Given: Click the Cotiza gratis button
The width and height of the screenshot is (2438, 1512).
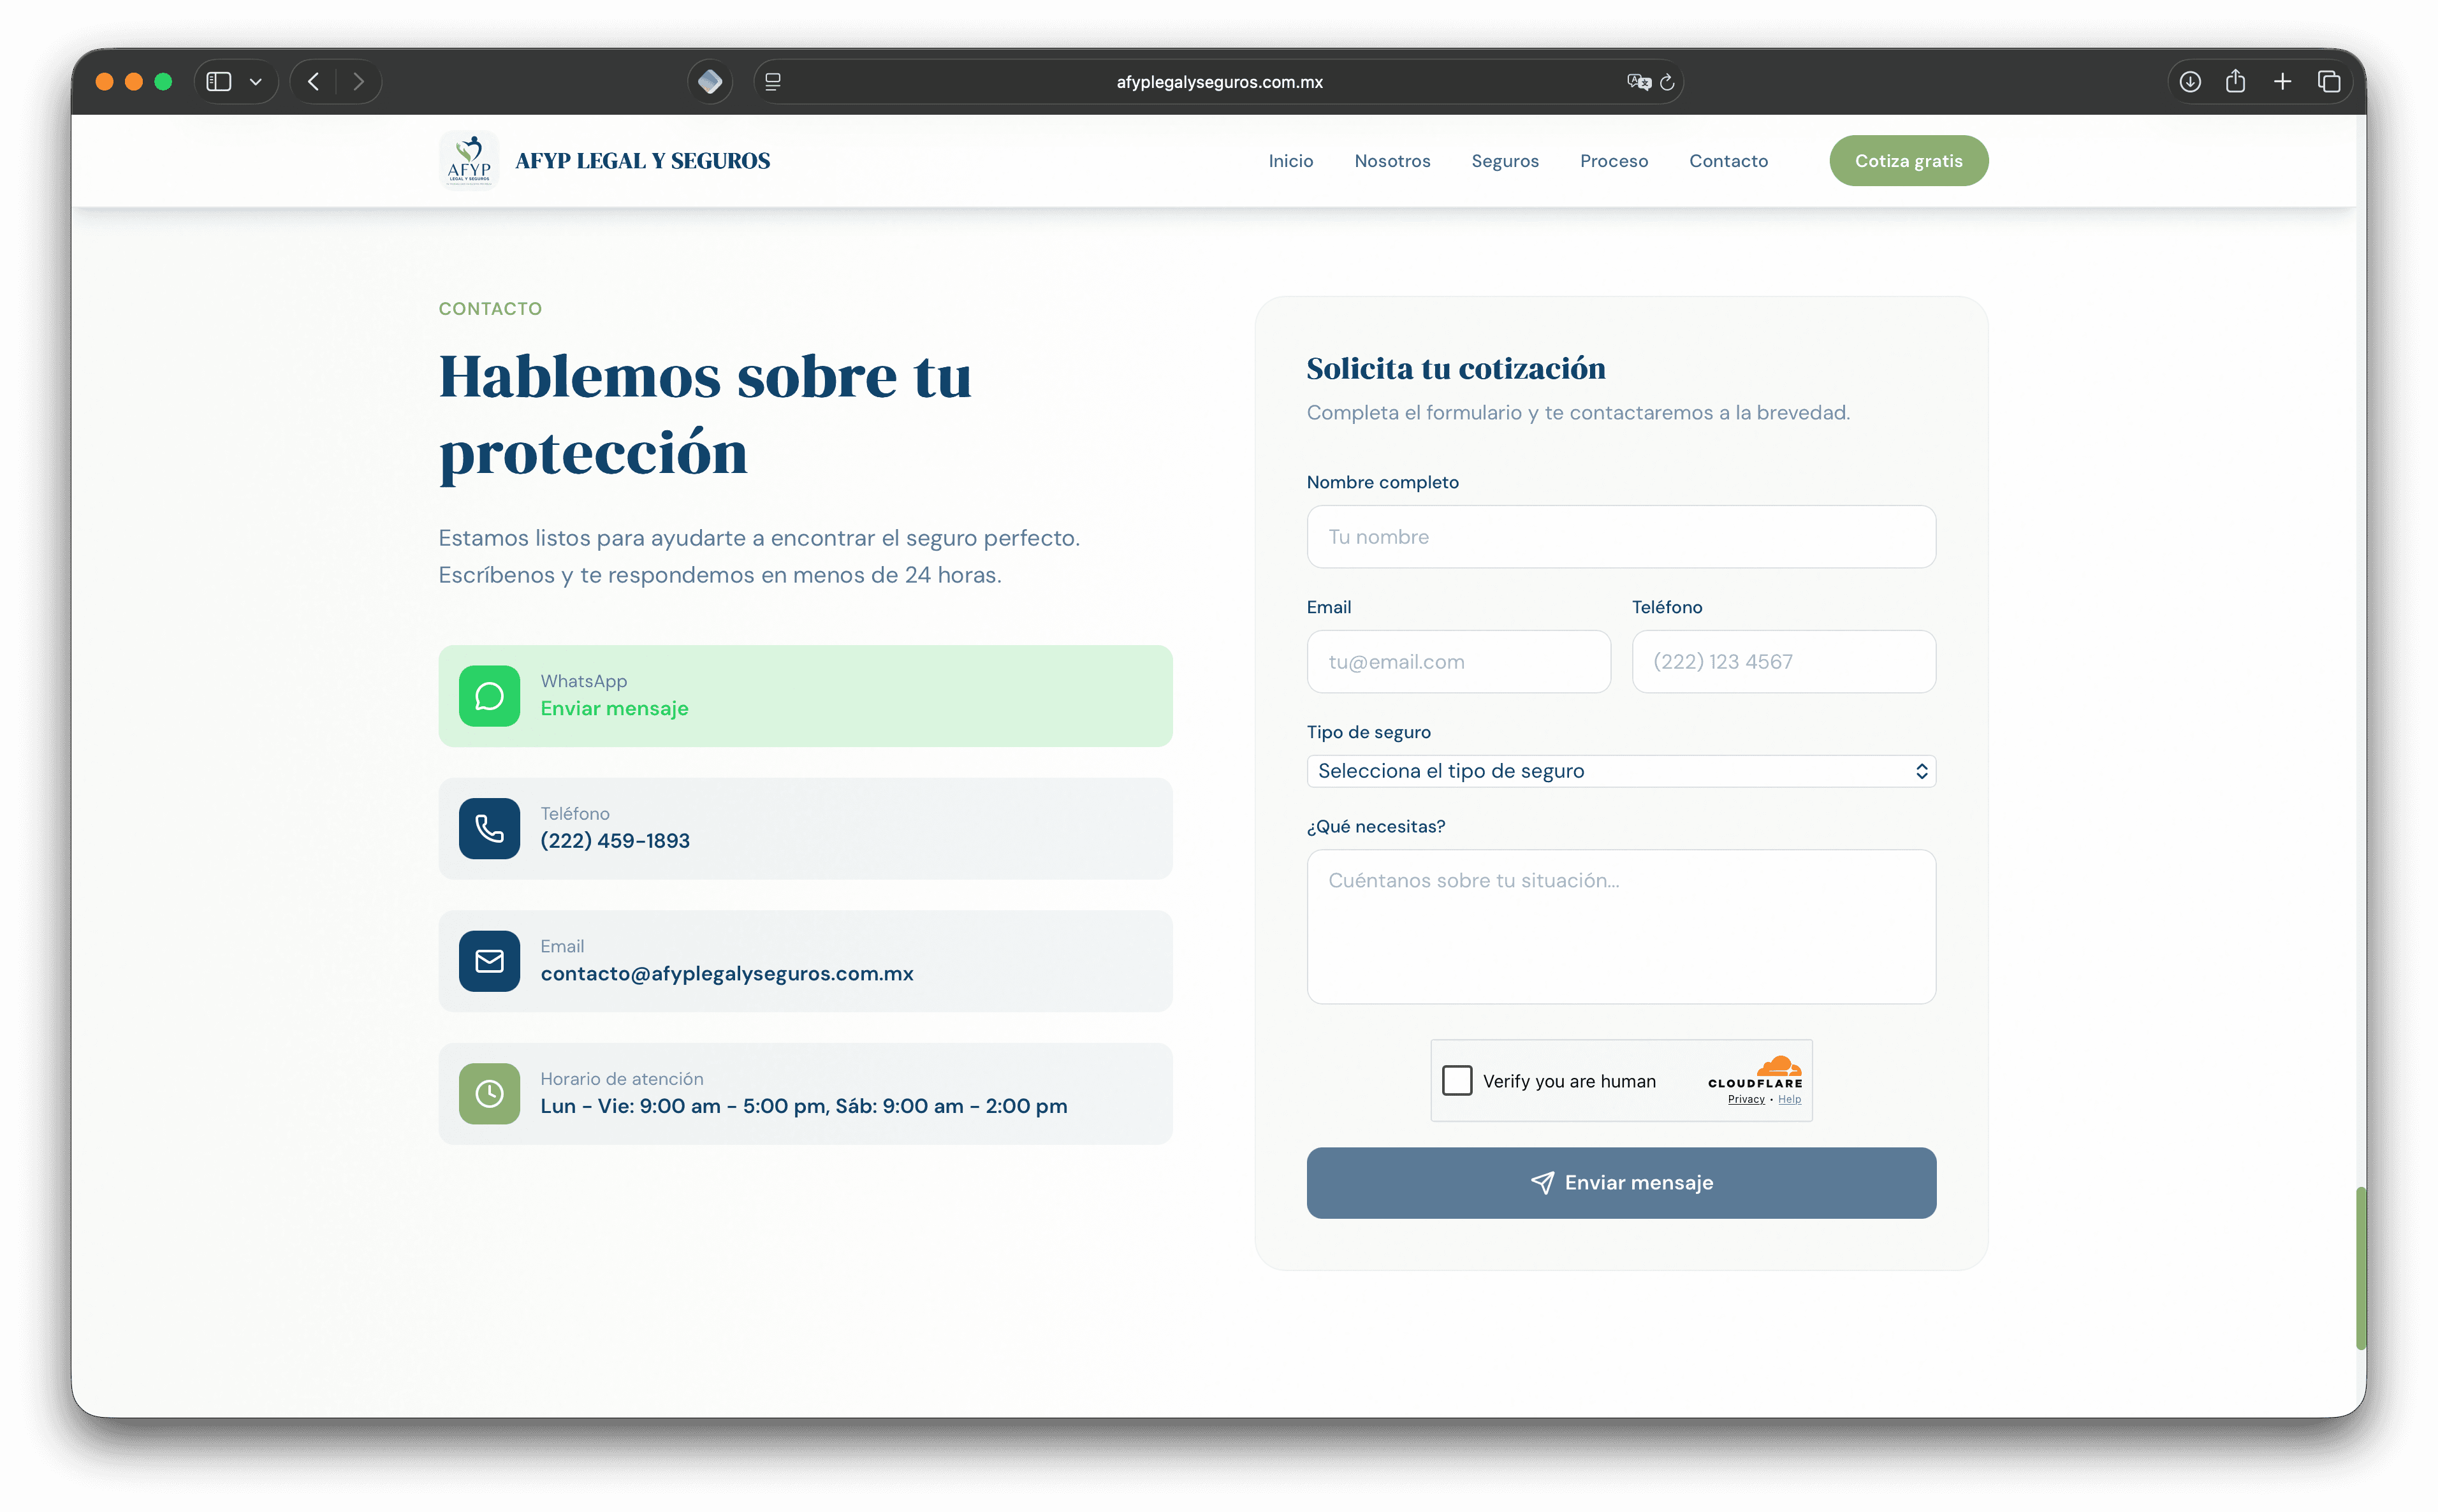Looking at the screenshot, I should (1908, 161).
